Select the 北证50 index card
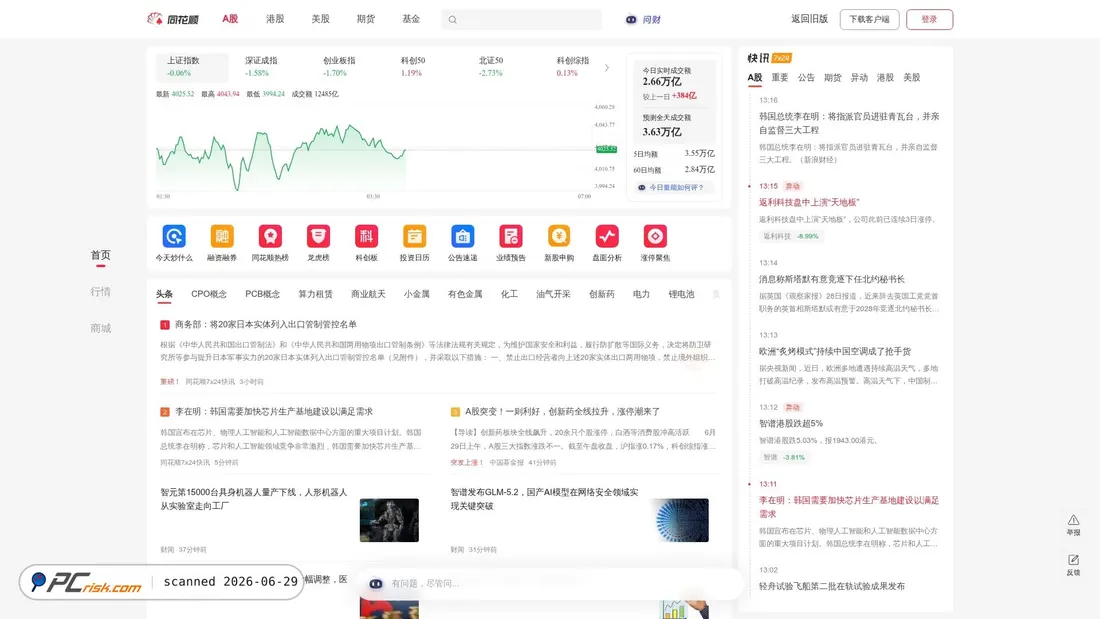This screenshot has height=619, width=1100. pyautogui.click(x=490, y=67)
